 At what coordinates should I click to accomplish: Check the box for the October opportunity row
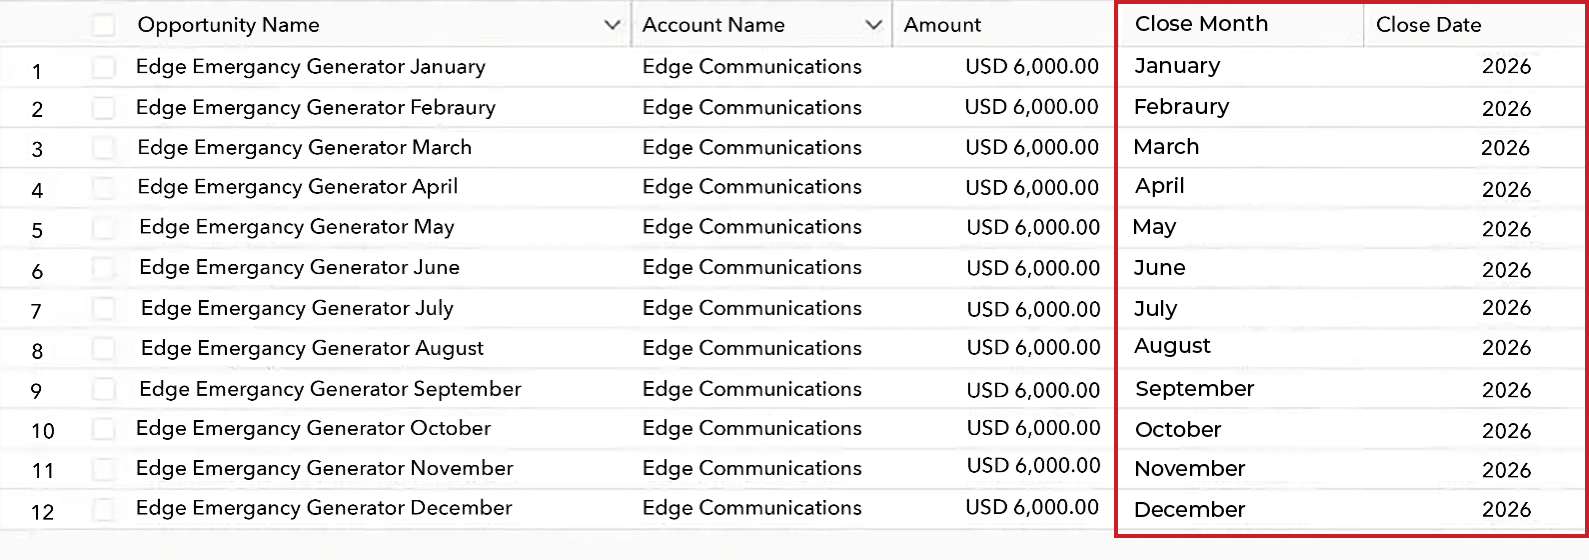[x=103, y=430]
